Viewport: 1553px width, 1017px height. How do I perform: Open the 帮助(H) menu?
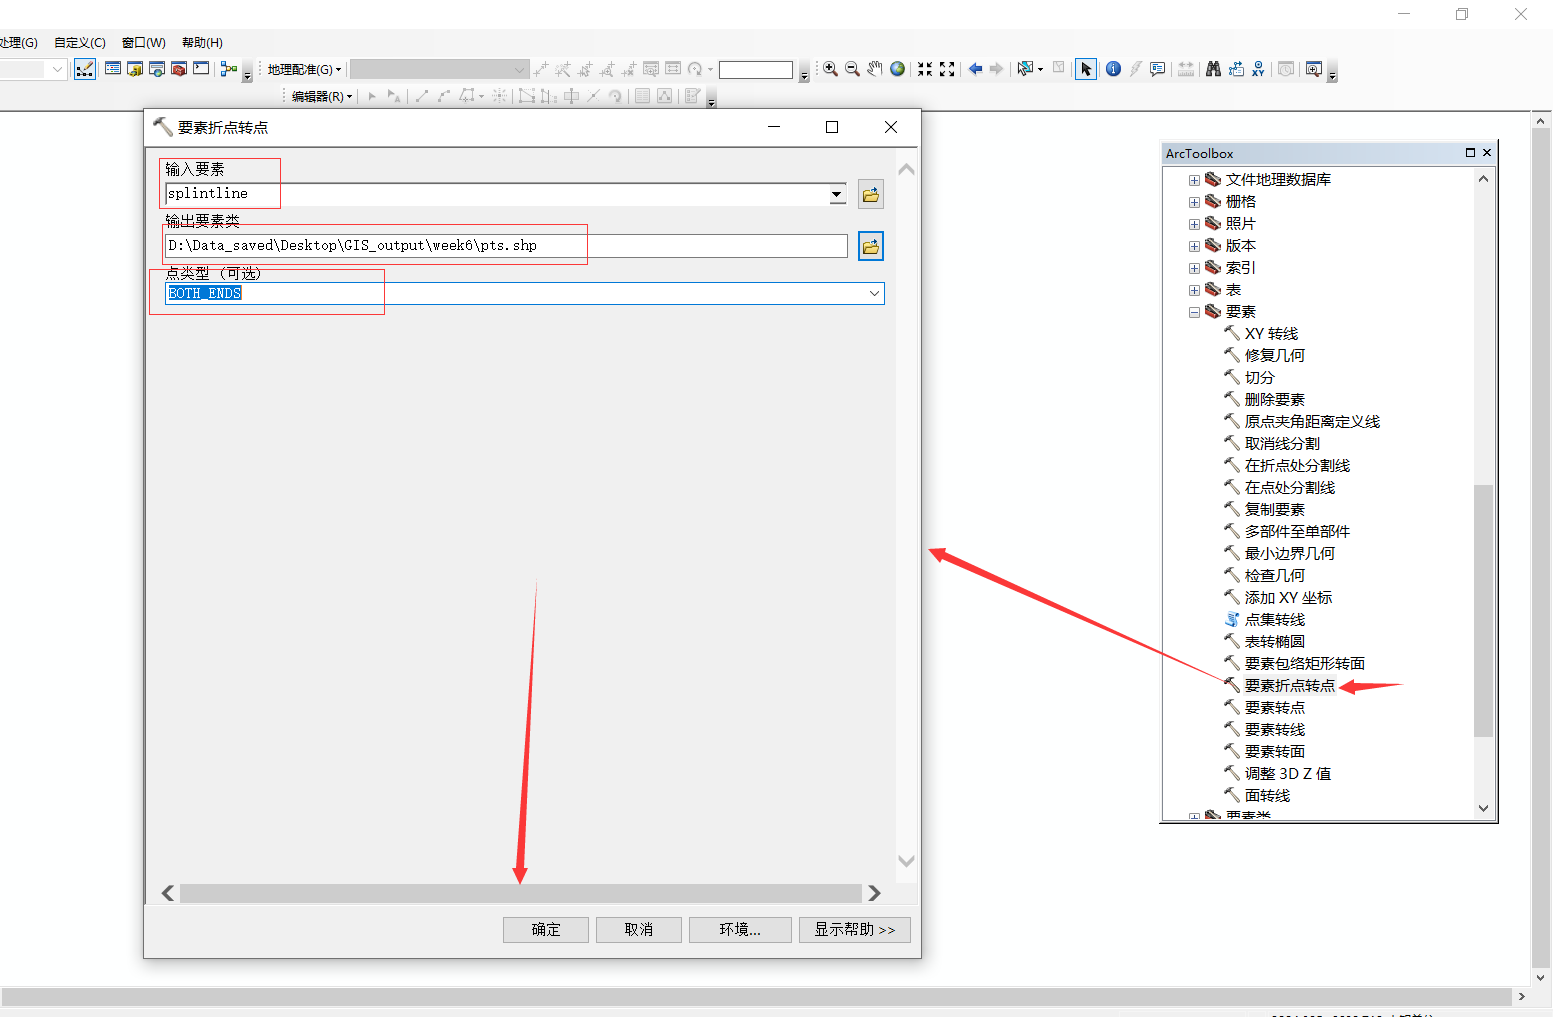[202, 42]
